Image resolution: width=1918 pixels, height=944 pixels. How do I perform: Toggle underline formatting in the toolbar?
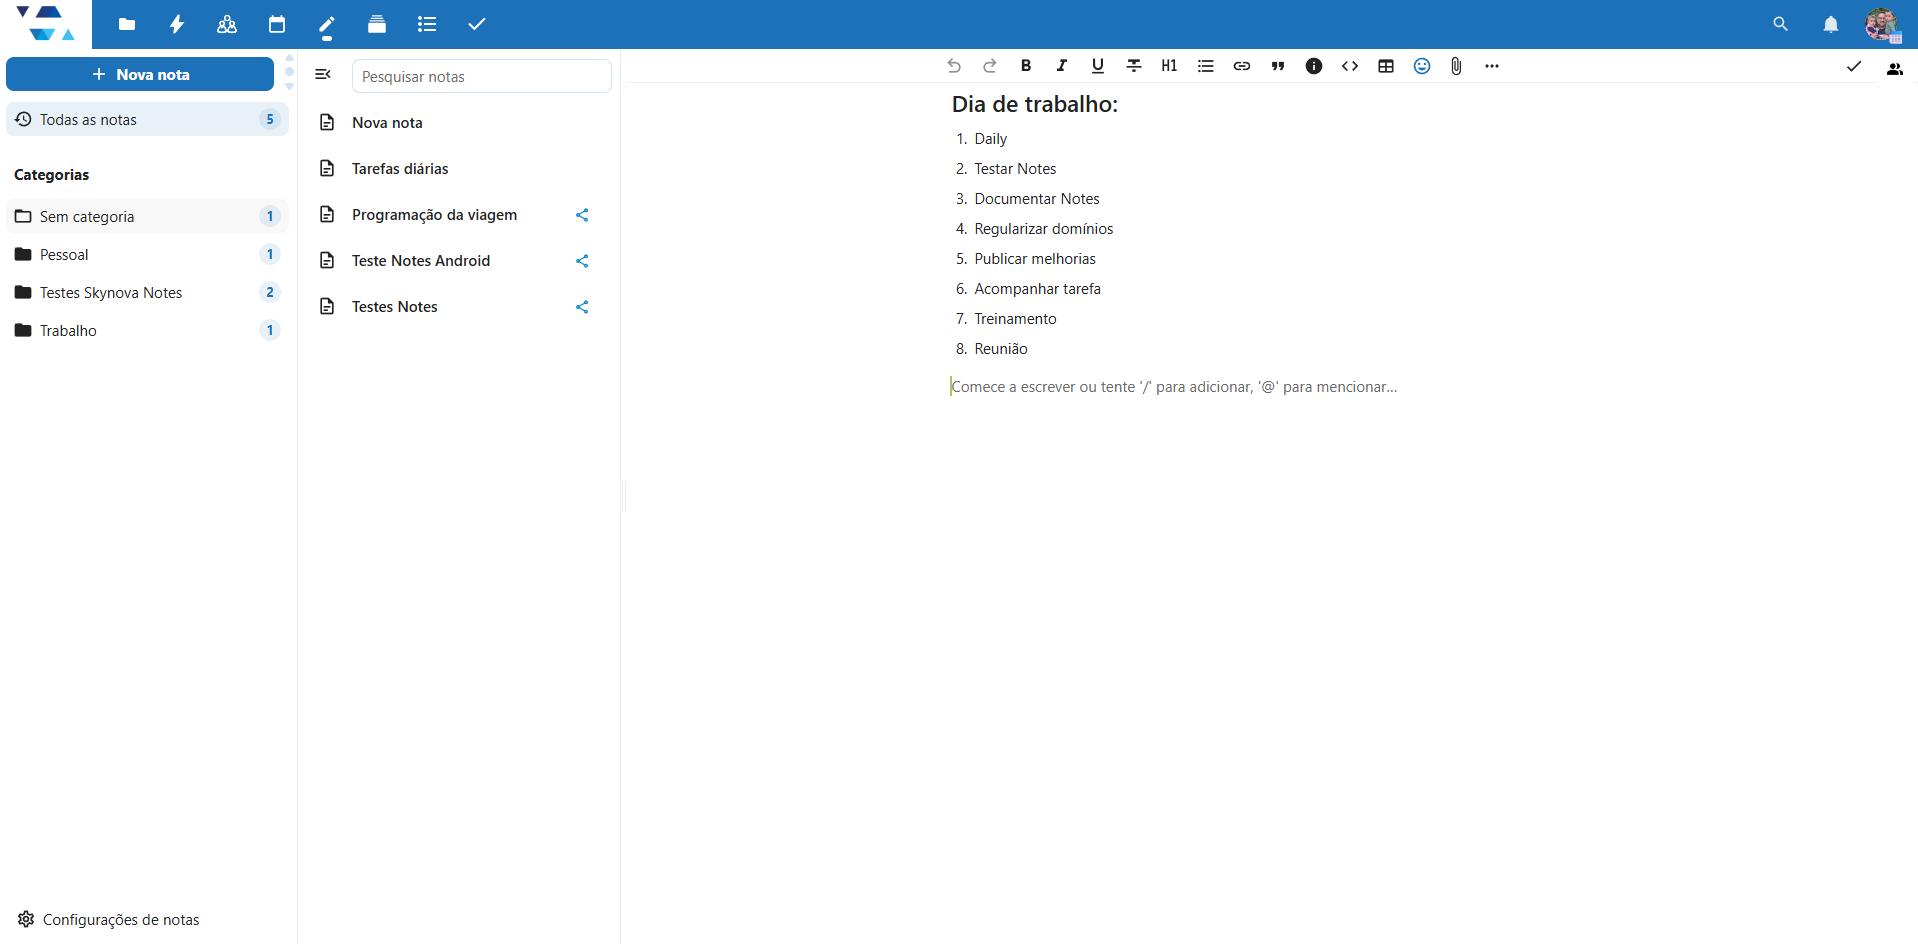(x=1097, y=66)
